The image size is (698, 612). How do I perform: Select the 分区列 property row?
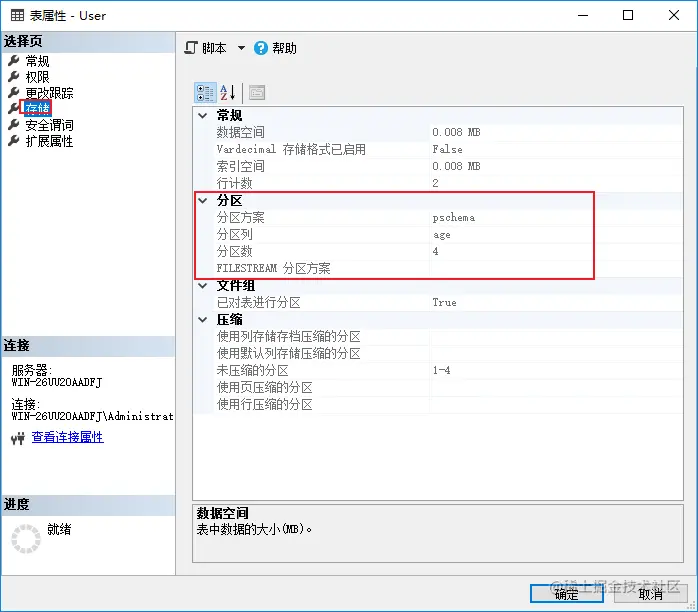(x=448, y=235)
